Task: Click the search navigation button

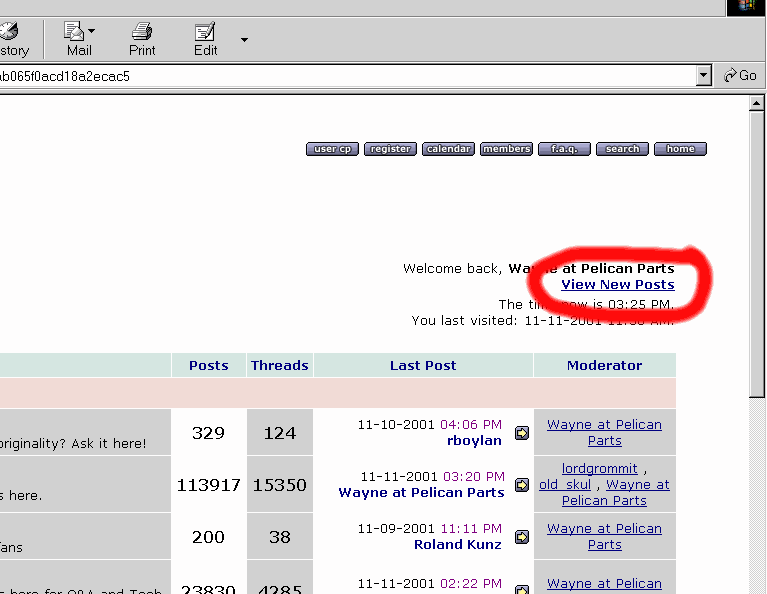Action: 622,149
